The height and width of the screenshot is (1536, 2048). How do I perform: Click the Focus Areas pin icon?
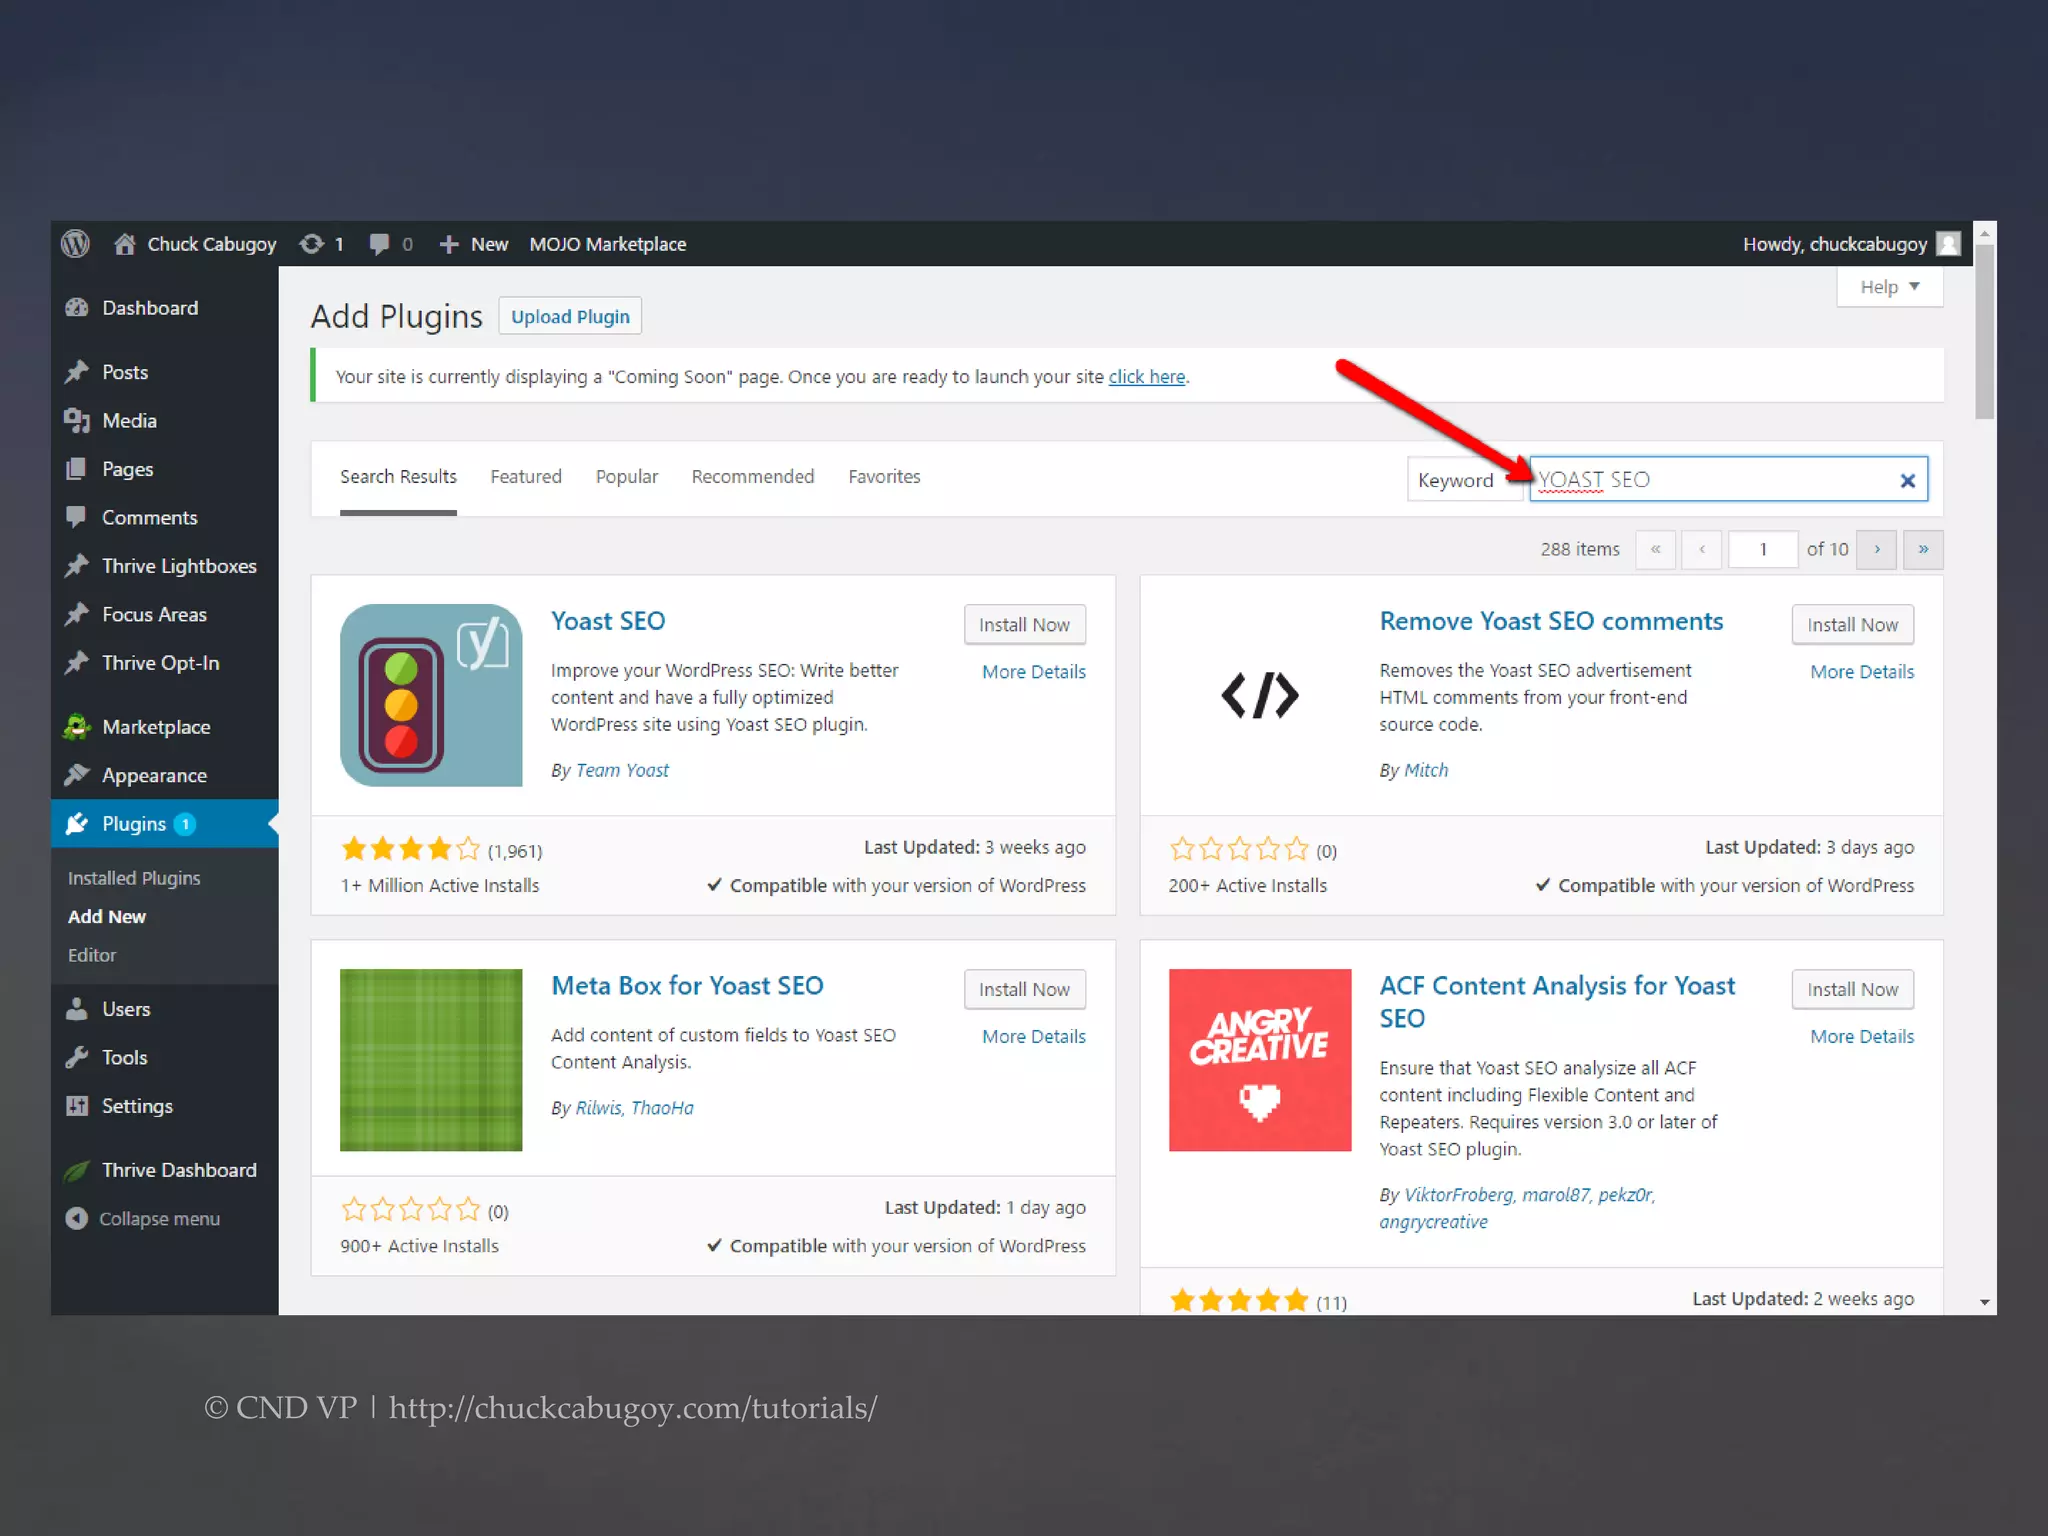[x=77, y=614]
